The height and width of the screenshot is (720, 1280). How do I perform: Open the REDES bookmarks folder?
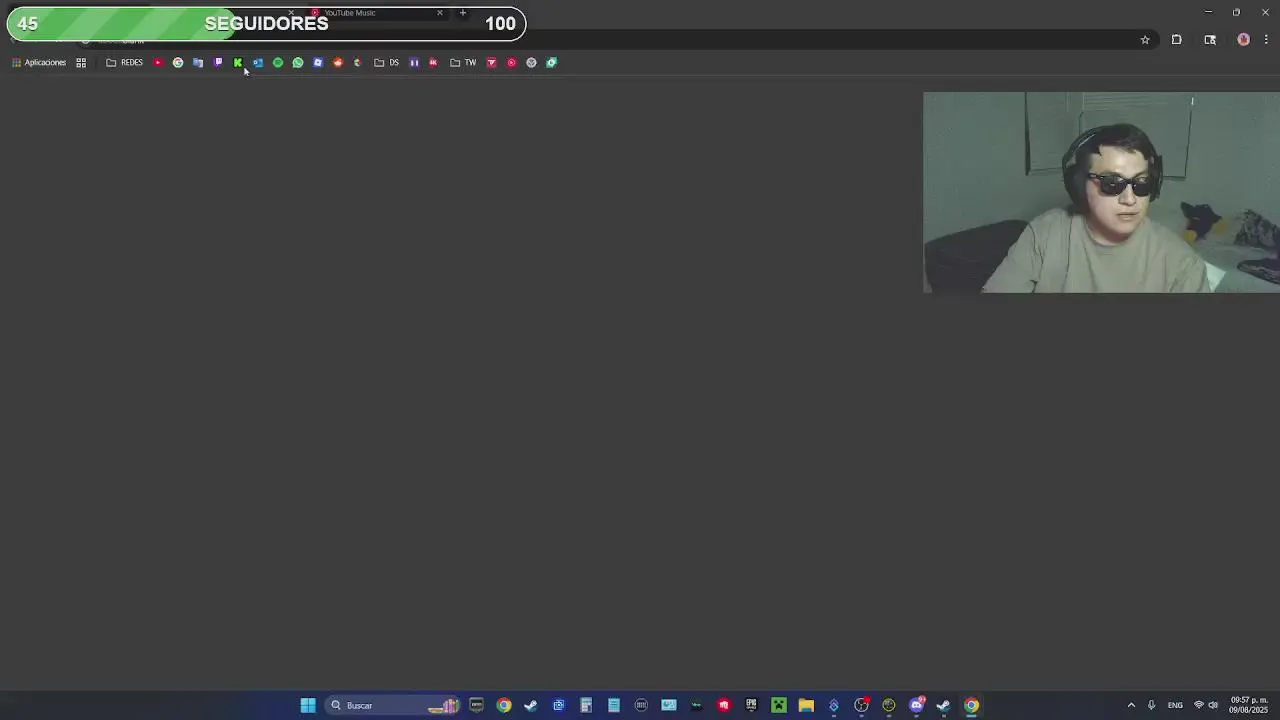point(125,62)
